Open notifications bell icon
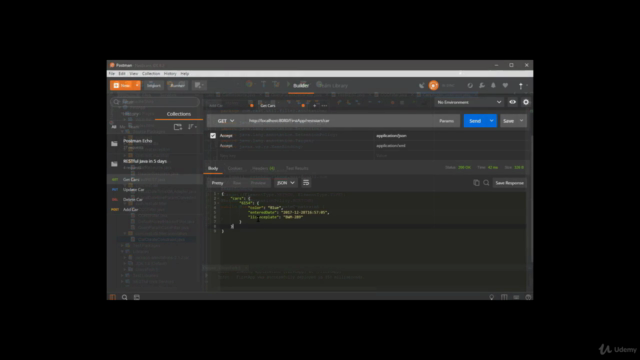 pos(493,85)
